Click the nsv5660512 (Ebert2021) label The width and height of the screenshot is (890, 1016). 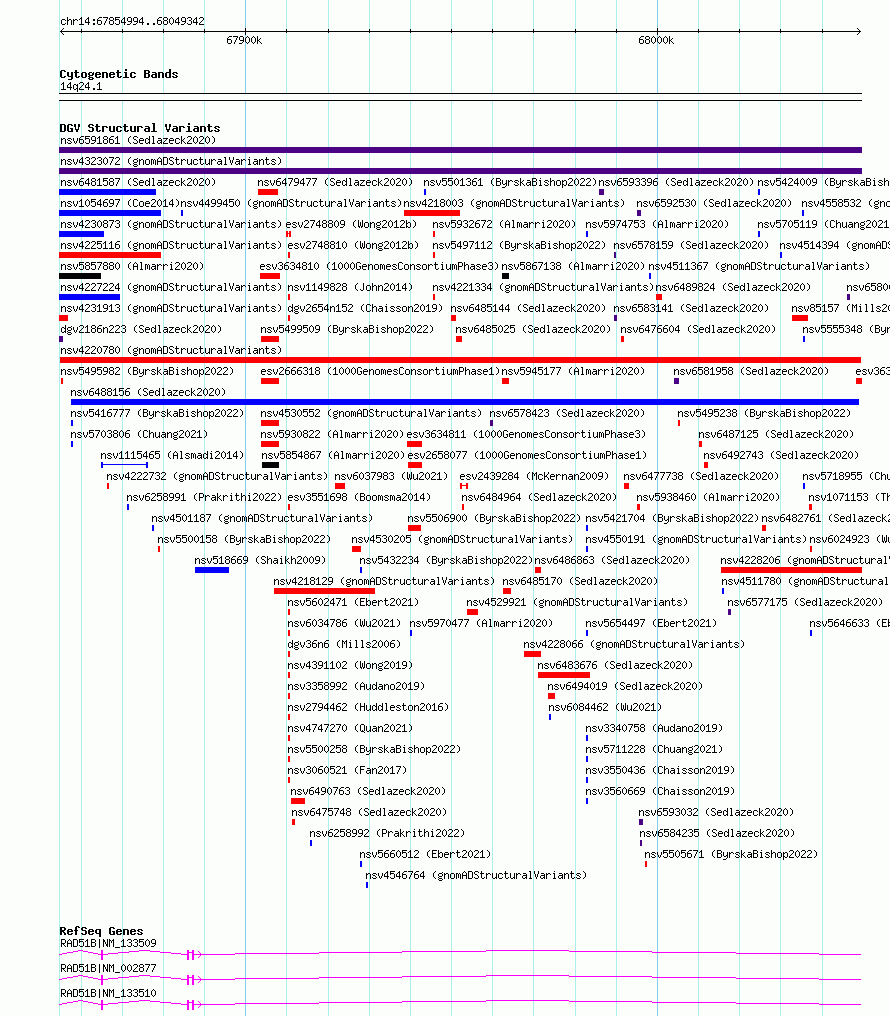(x=425, y=855)
